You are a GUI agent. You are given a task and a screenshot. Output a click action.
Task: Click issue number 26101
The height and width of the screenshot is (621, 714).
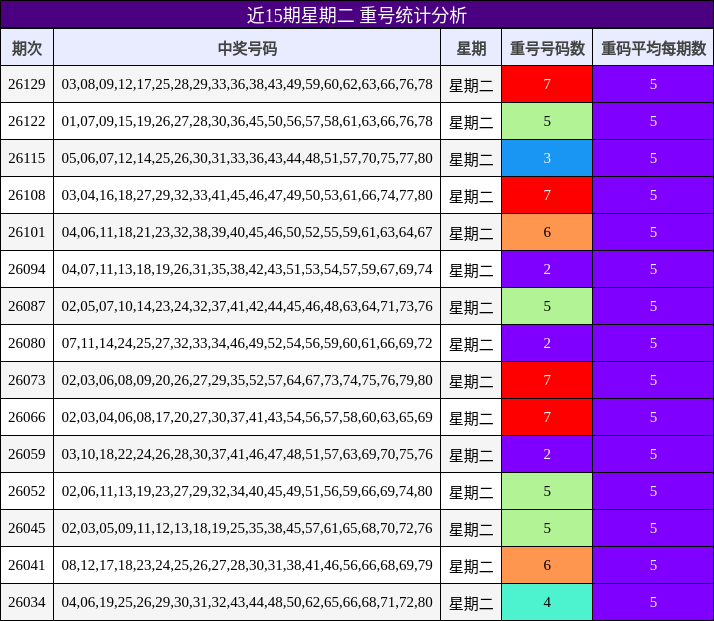pos(27,232)
